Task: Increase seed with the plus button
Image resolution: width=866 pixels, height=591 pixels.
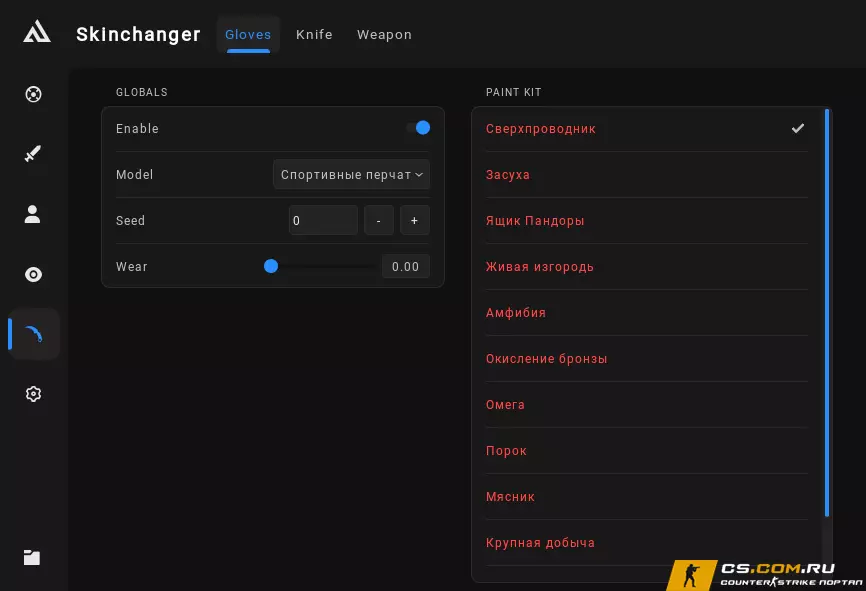Action: click(415, 220)
